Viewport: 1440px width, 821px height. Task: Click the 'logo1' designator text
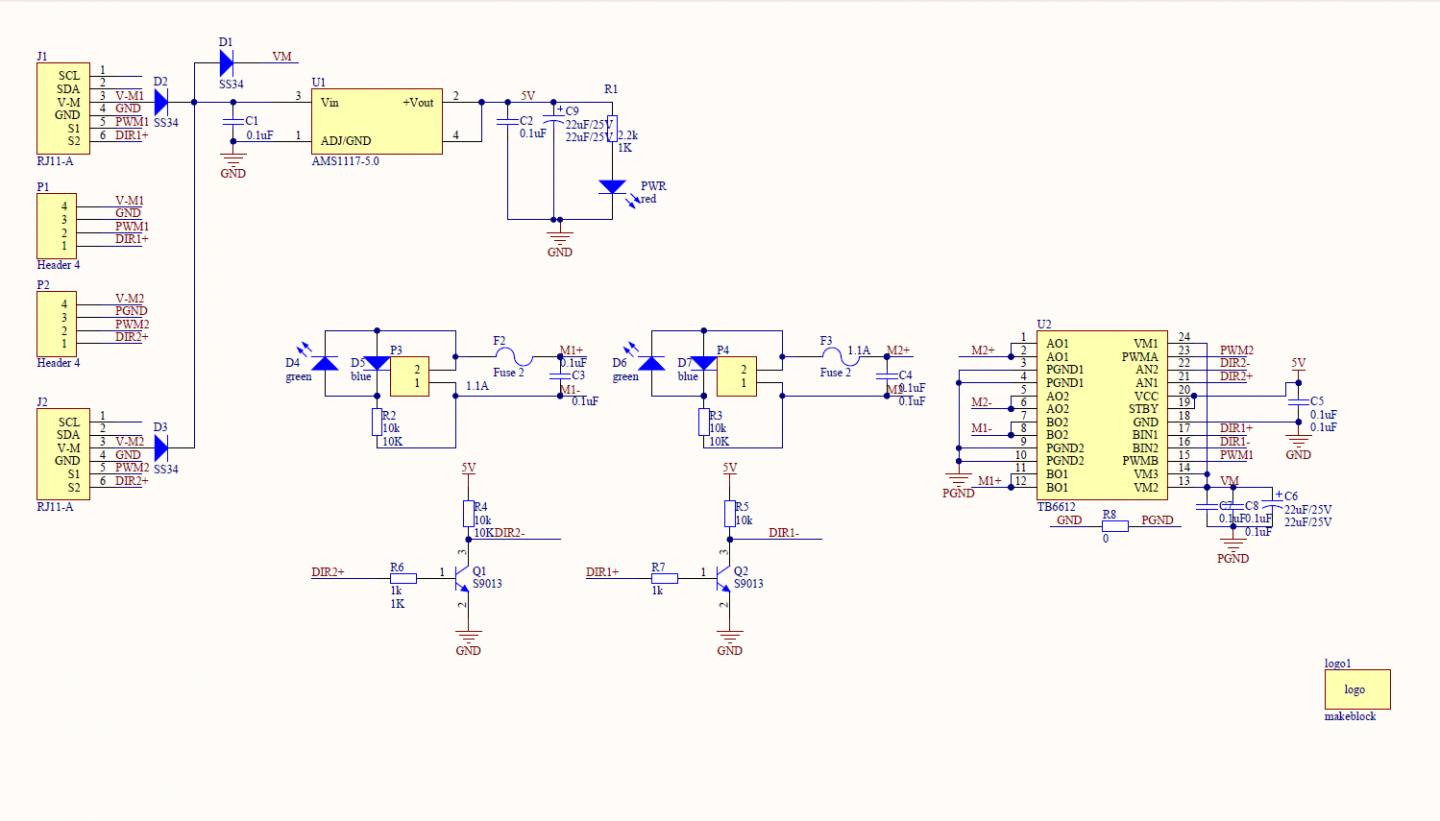[x=1338, y=663]
